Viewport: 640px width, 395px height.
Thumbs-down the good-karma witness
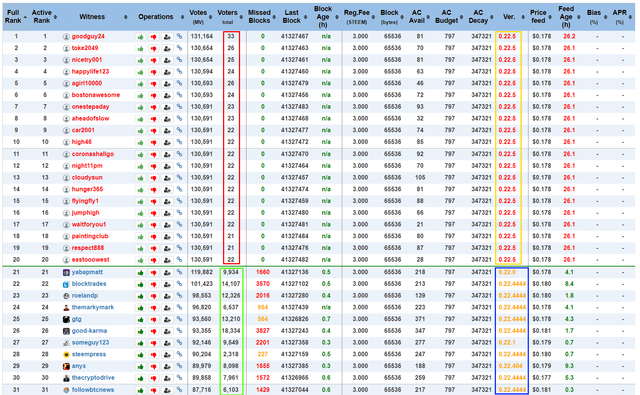154,331
